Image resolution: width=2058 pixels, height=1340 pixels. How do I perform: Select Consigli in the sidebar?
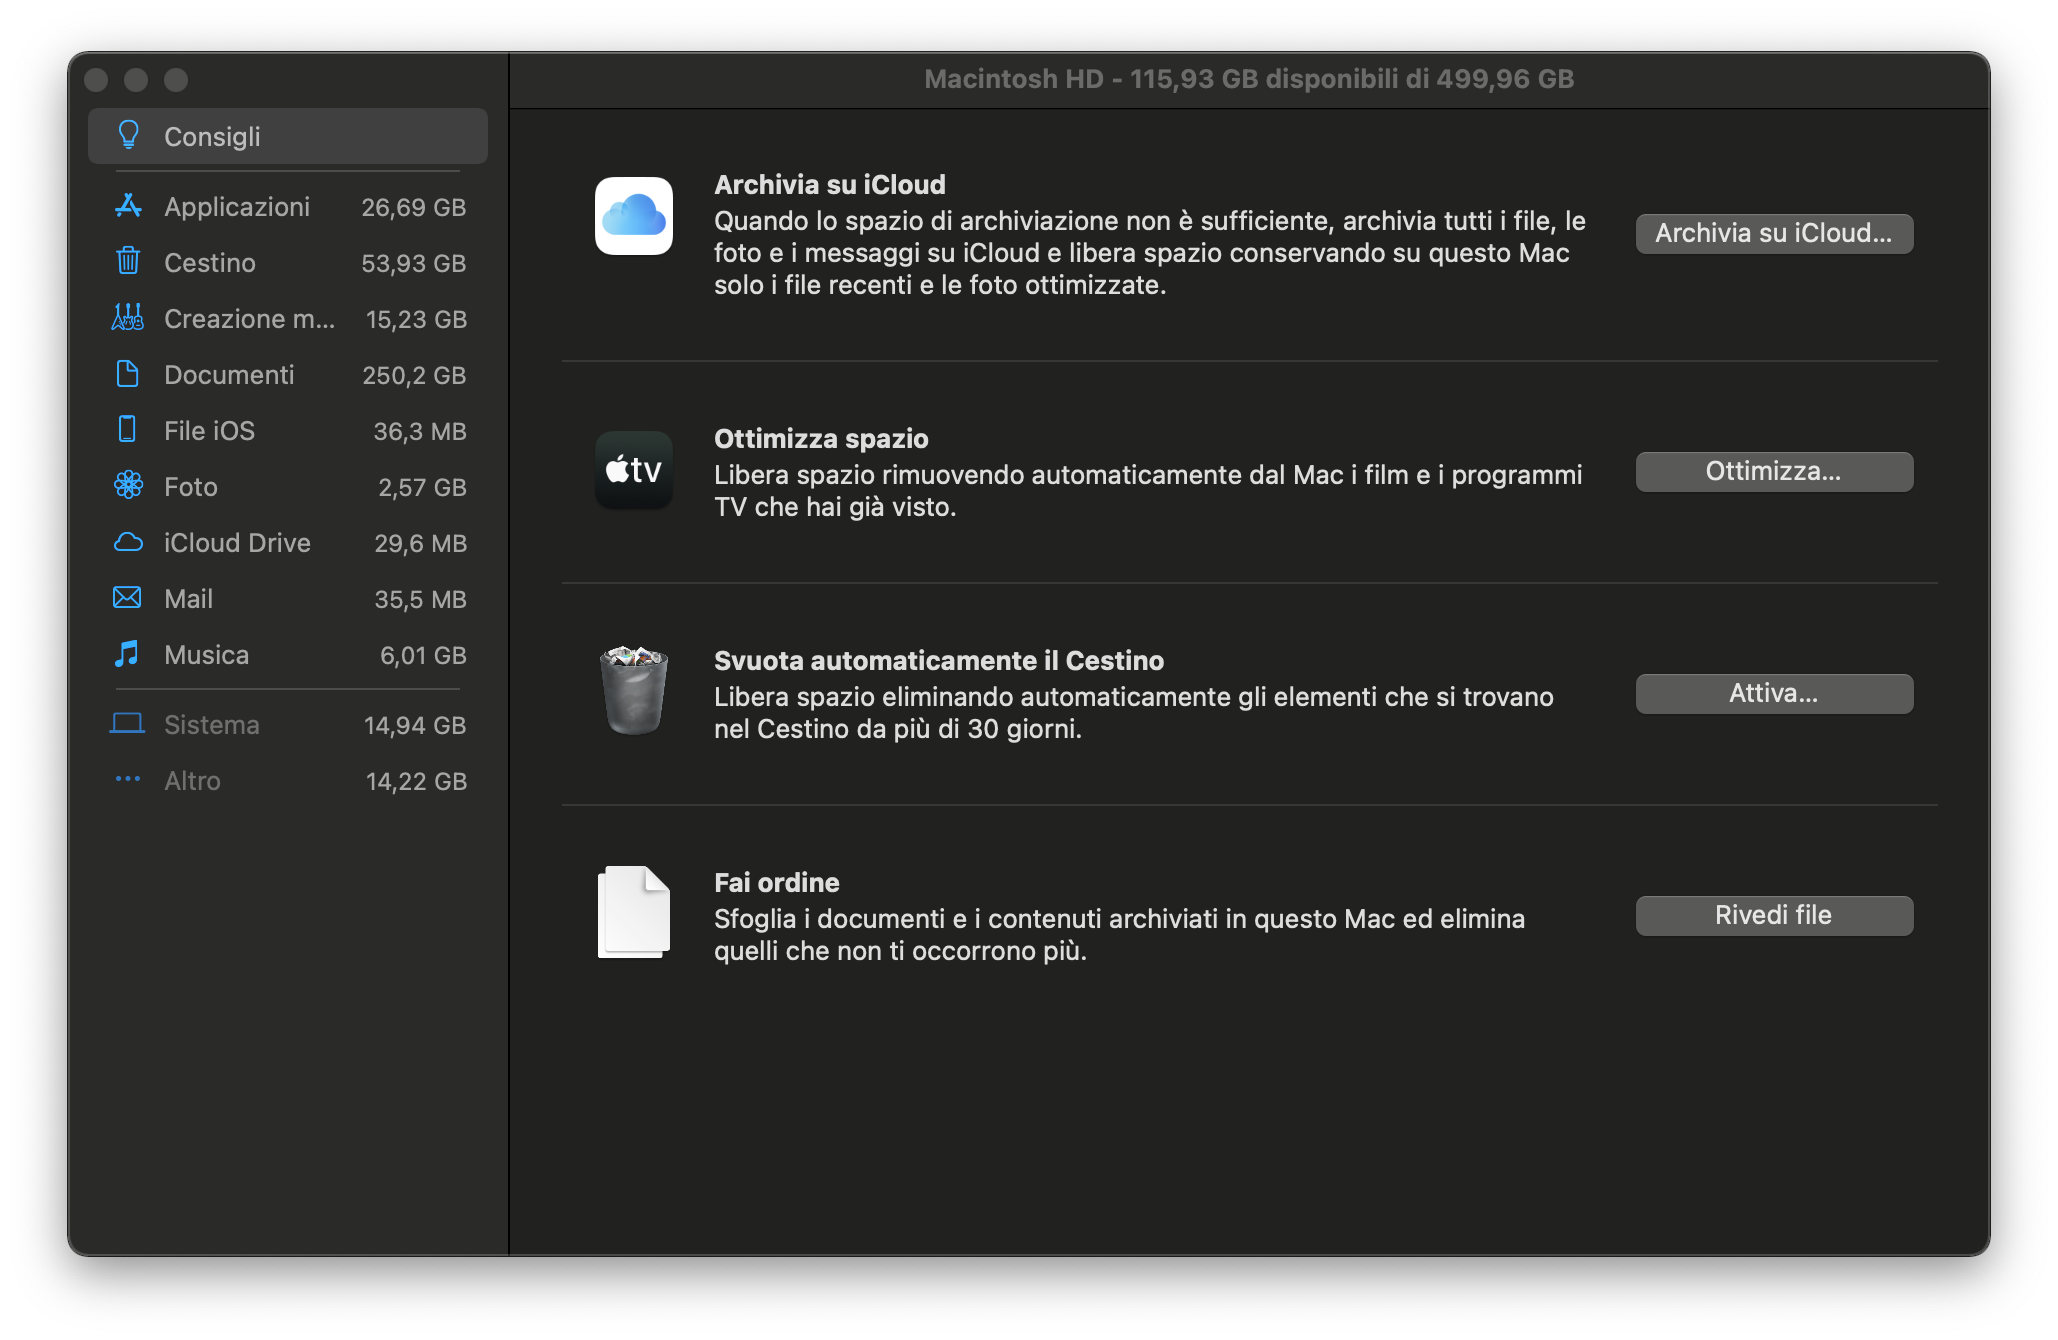tap(288, 136)
